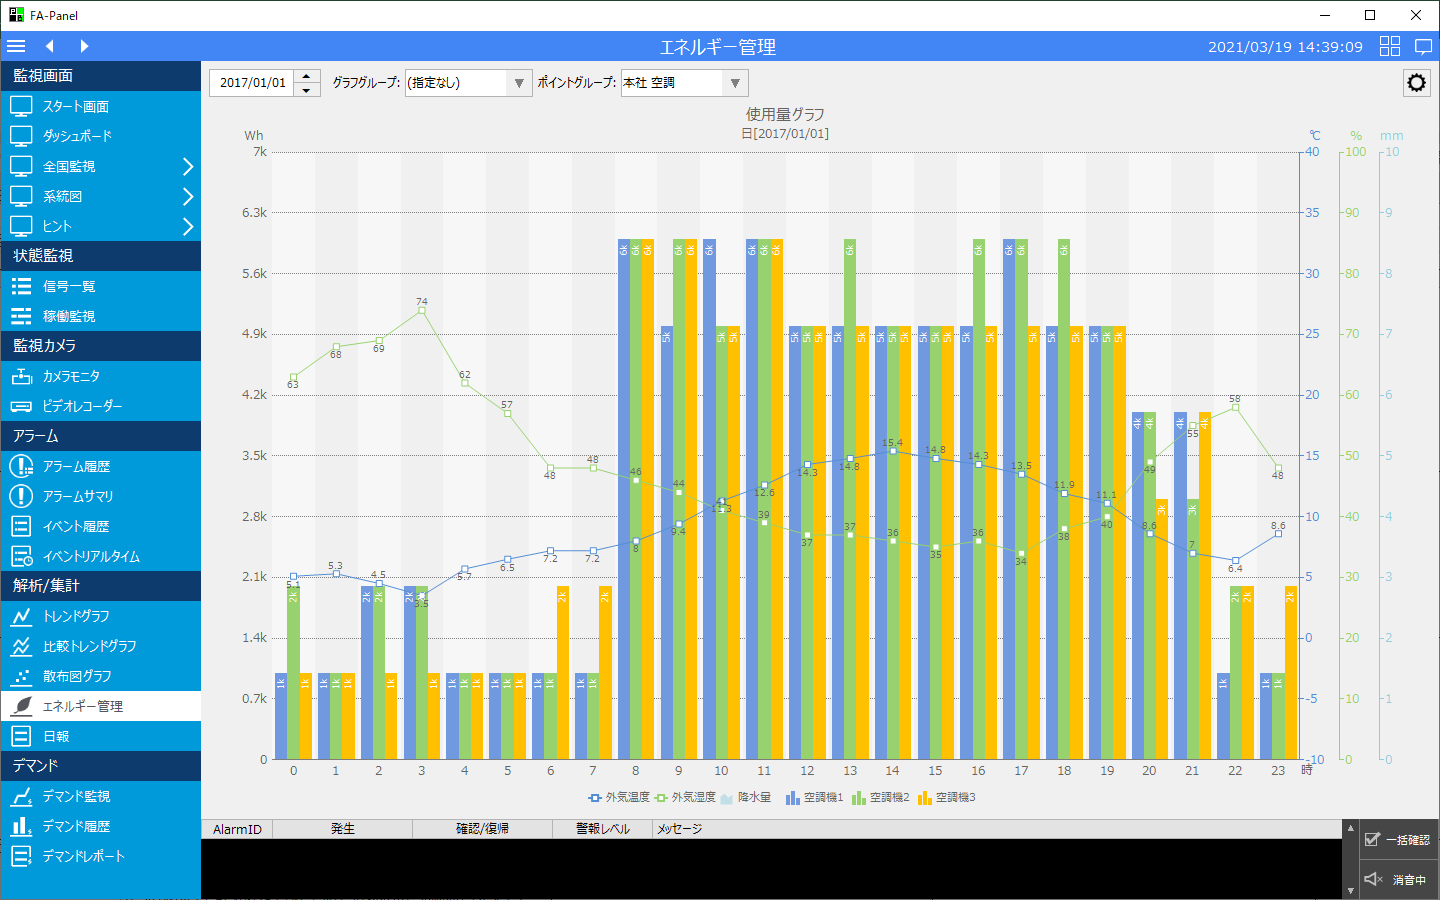Toggle 空調機3 series in legend
Image resolution: width=1440 pixels, height=900 pixels.
tap(946, 797)
